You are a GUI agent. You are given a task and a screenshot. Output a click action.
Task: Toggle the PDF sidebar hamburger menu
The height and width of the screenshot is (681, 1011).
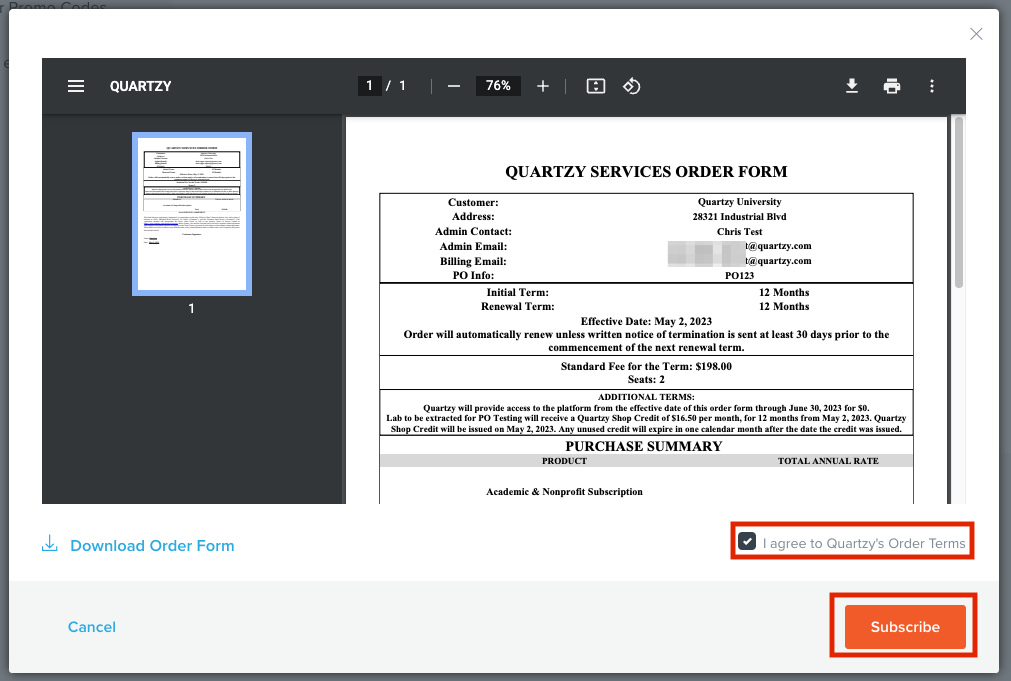pos(75,86)
